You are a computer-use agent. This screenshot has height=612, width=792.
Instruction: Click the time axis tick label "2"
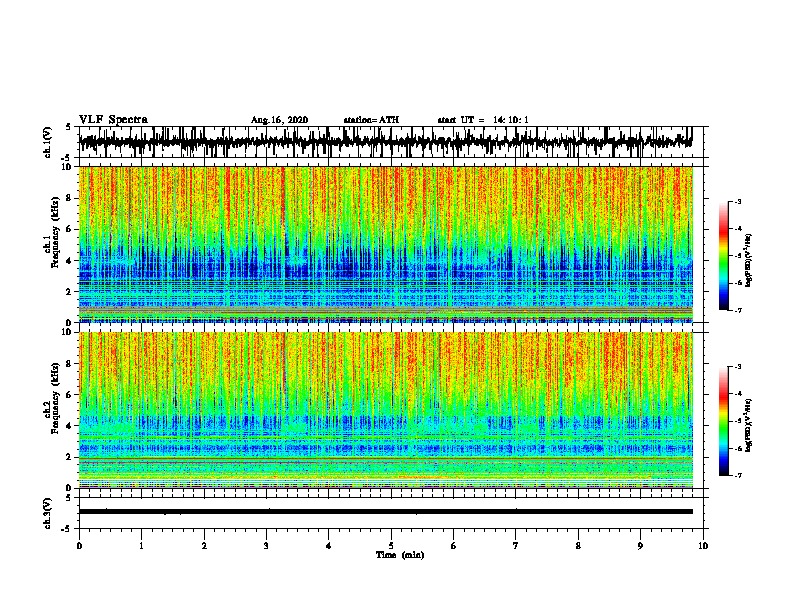(204, 546)
